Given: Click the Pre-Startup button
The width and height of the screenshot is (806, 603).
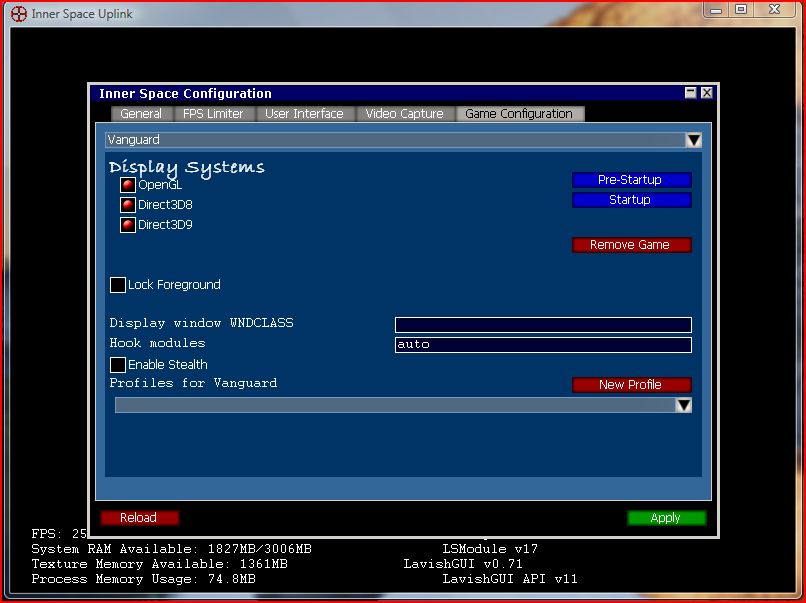Looking at the screenshot, I should point(631,179).
